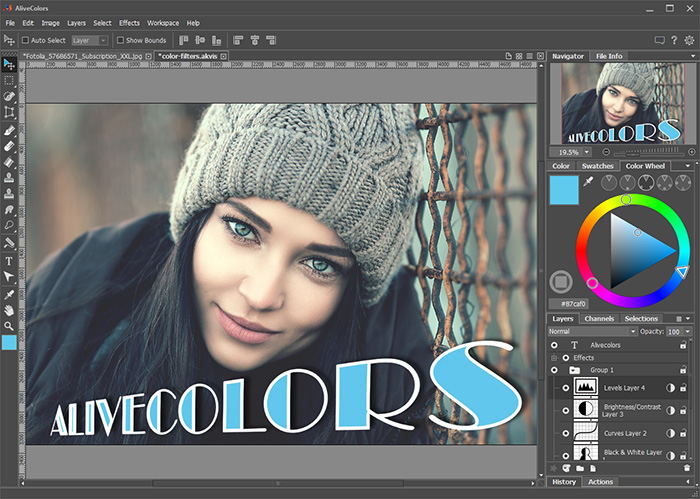Click the foreground color swatch in left toolbar
Viewport: 700px width, 499px height.
pos(9,342)
